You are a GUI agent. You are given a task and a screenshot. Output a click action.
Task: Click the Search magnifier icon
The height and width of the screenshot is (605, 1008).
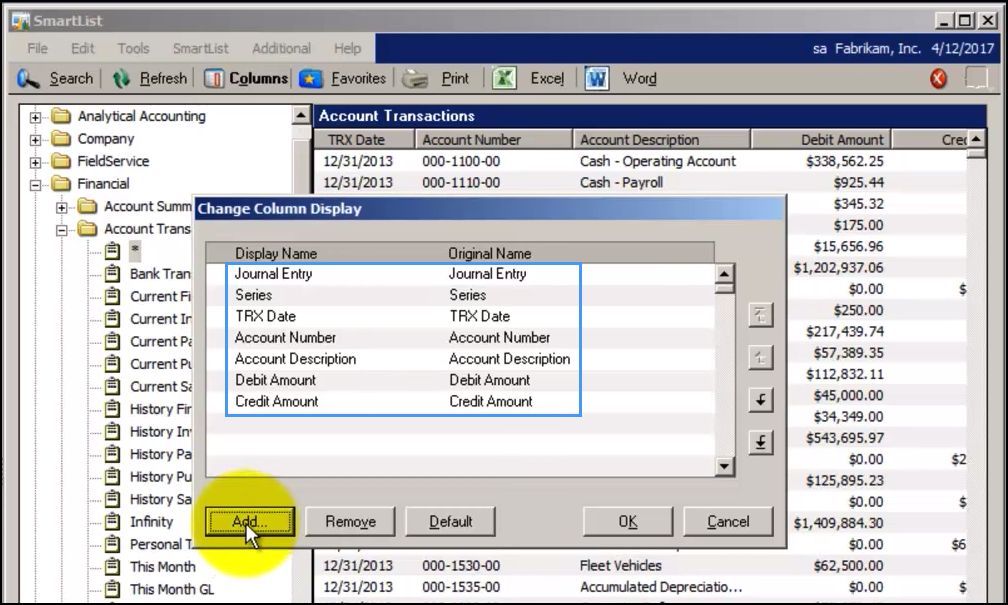[x=28, y=78]
